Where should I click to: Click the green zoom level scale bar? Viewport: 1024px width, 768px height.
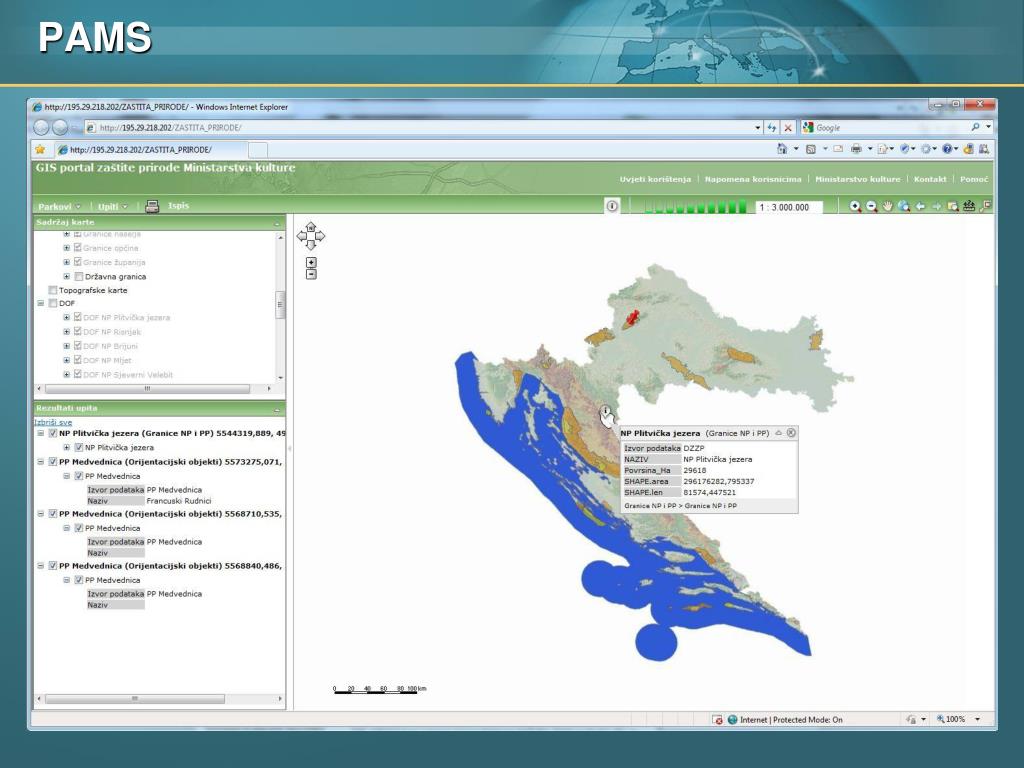pyautogui.click(x=695, y=207)
